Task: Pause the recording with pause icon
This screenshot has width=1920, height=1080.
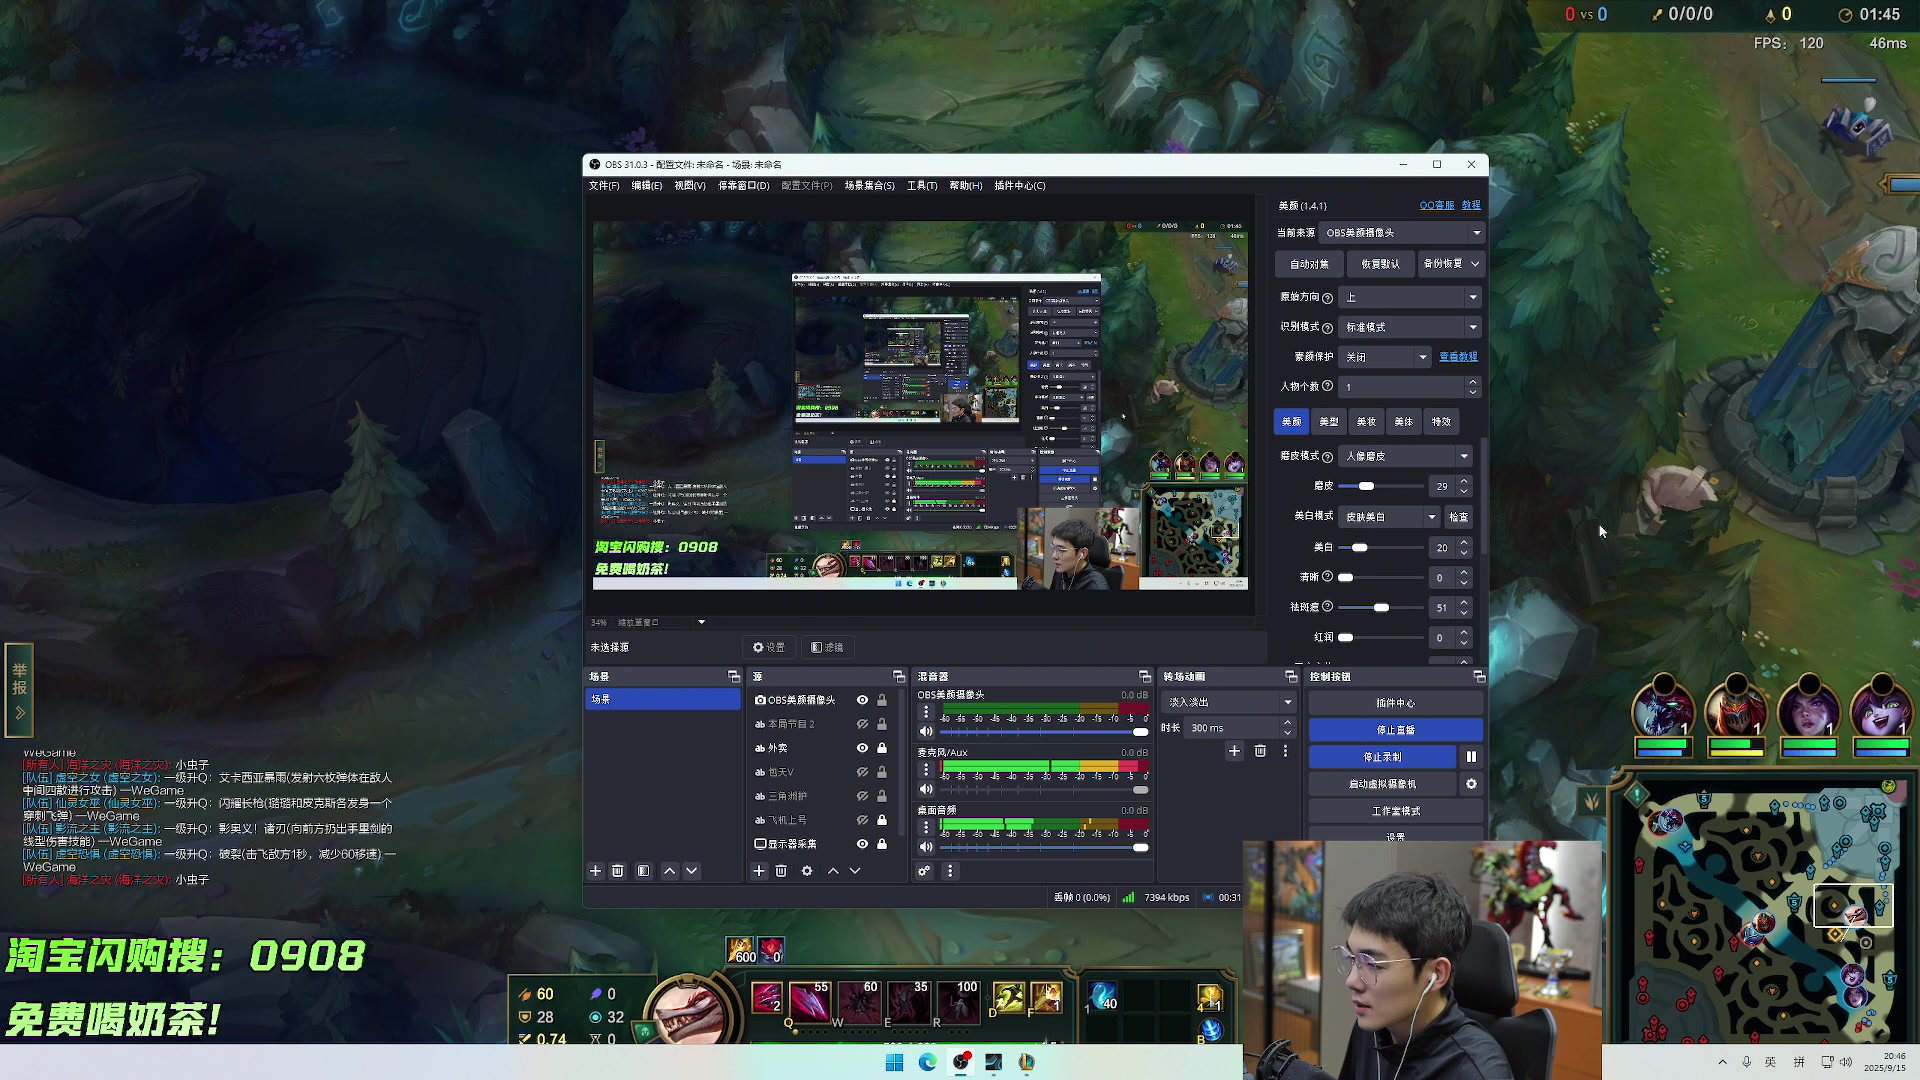Action: [x=1471, y=757]
